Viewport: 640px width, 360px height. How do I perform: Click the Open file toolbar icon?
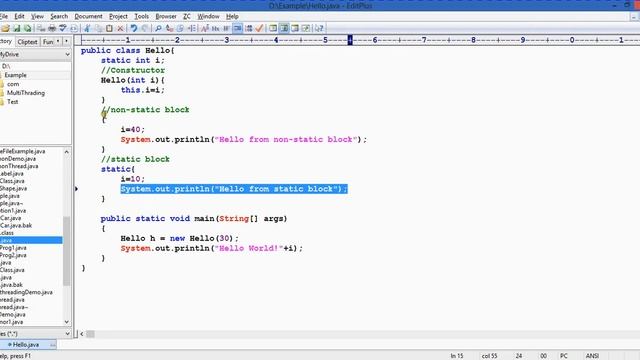pyautogui.click(x=6, y=28)
